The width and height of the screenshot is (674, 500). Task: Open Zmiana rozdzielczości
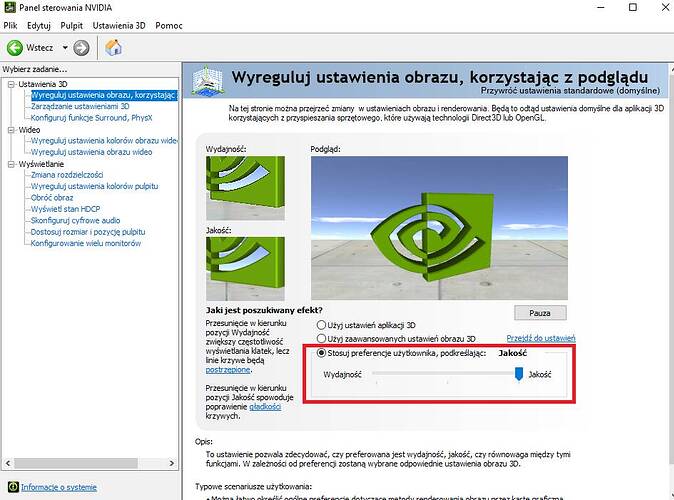point(67,175)
